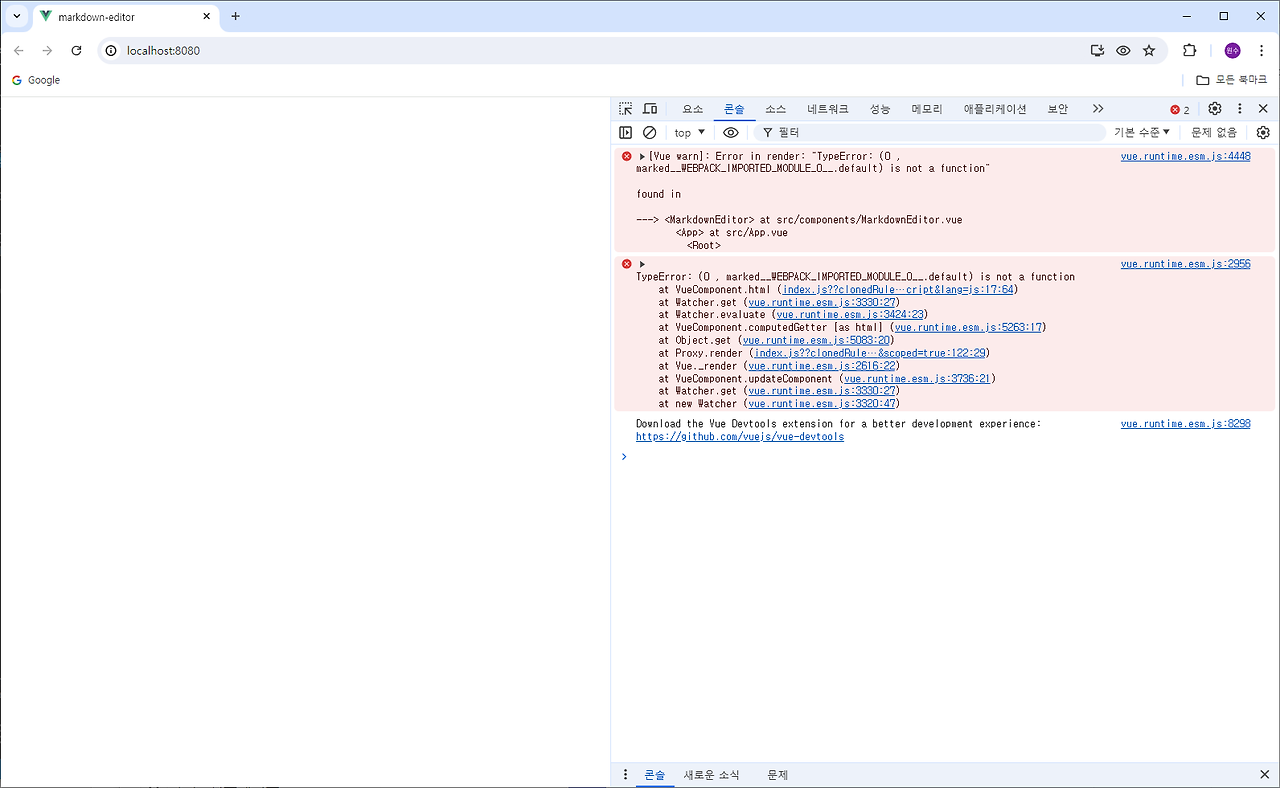
Task: Open the 네트워크 tab
Action: (828, 109)
